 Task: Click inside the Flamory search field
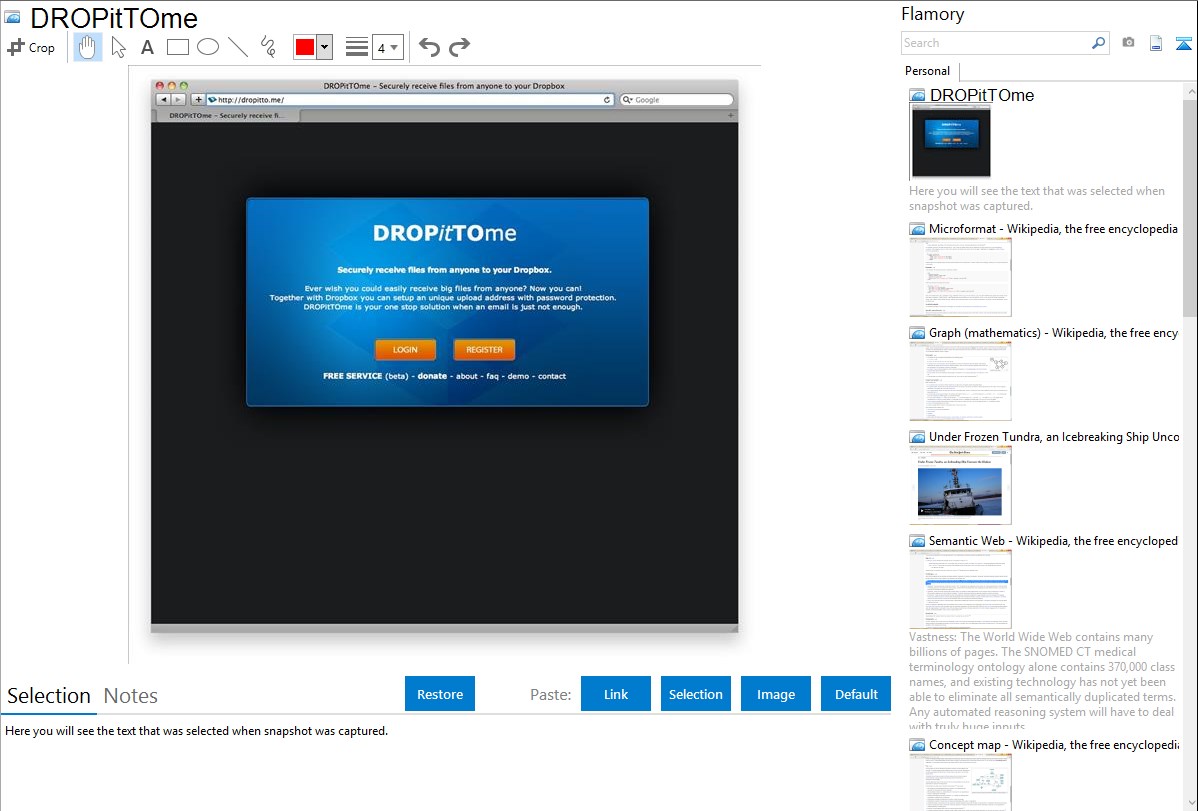click(995, 43)
